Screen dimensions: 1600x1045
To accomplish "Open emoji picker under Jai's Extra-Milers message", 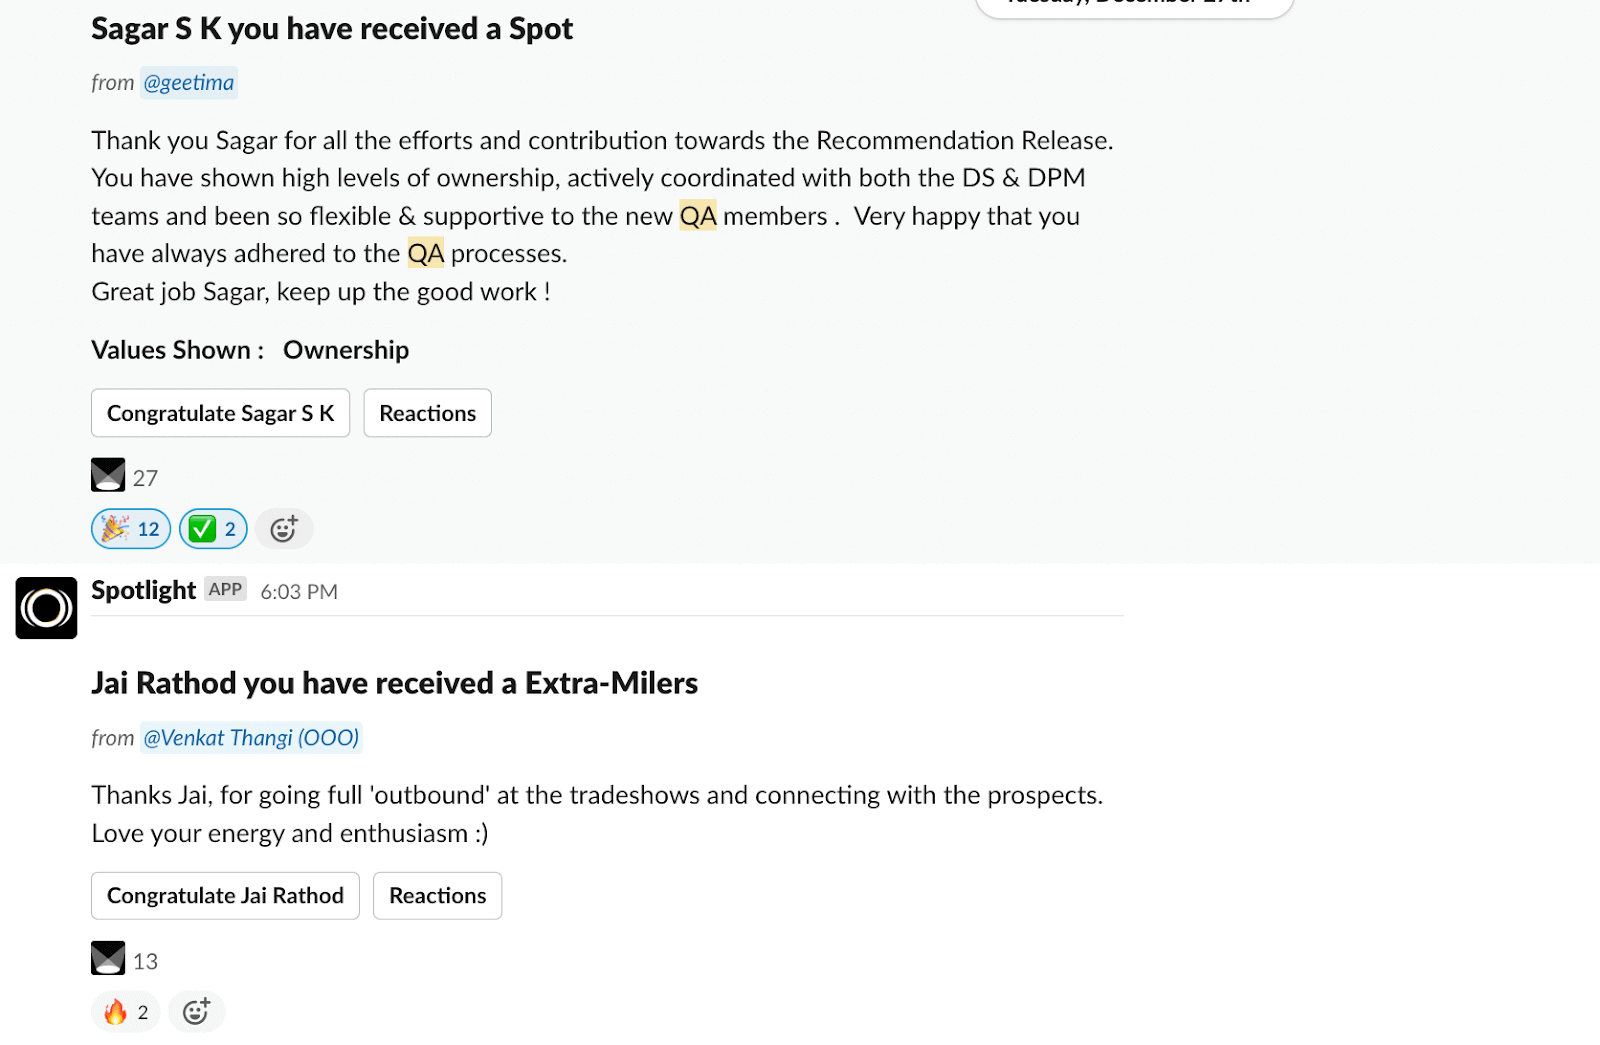I will click(196, 1011).
